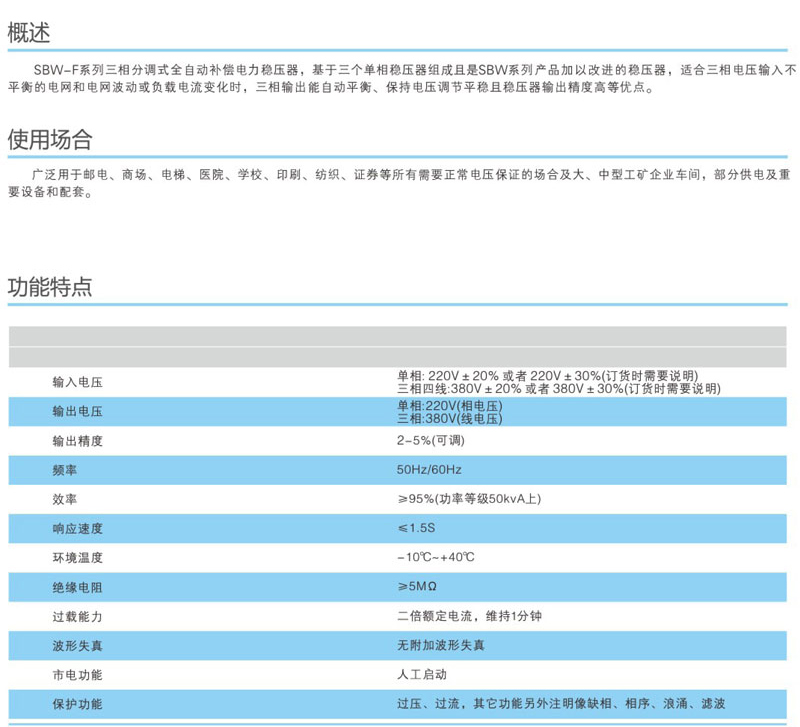800x727 pixels.
Task: Select the 2~5%(可调) precision value
Action: [x=431, y=440]
